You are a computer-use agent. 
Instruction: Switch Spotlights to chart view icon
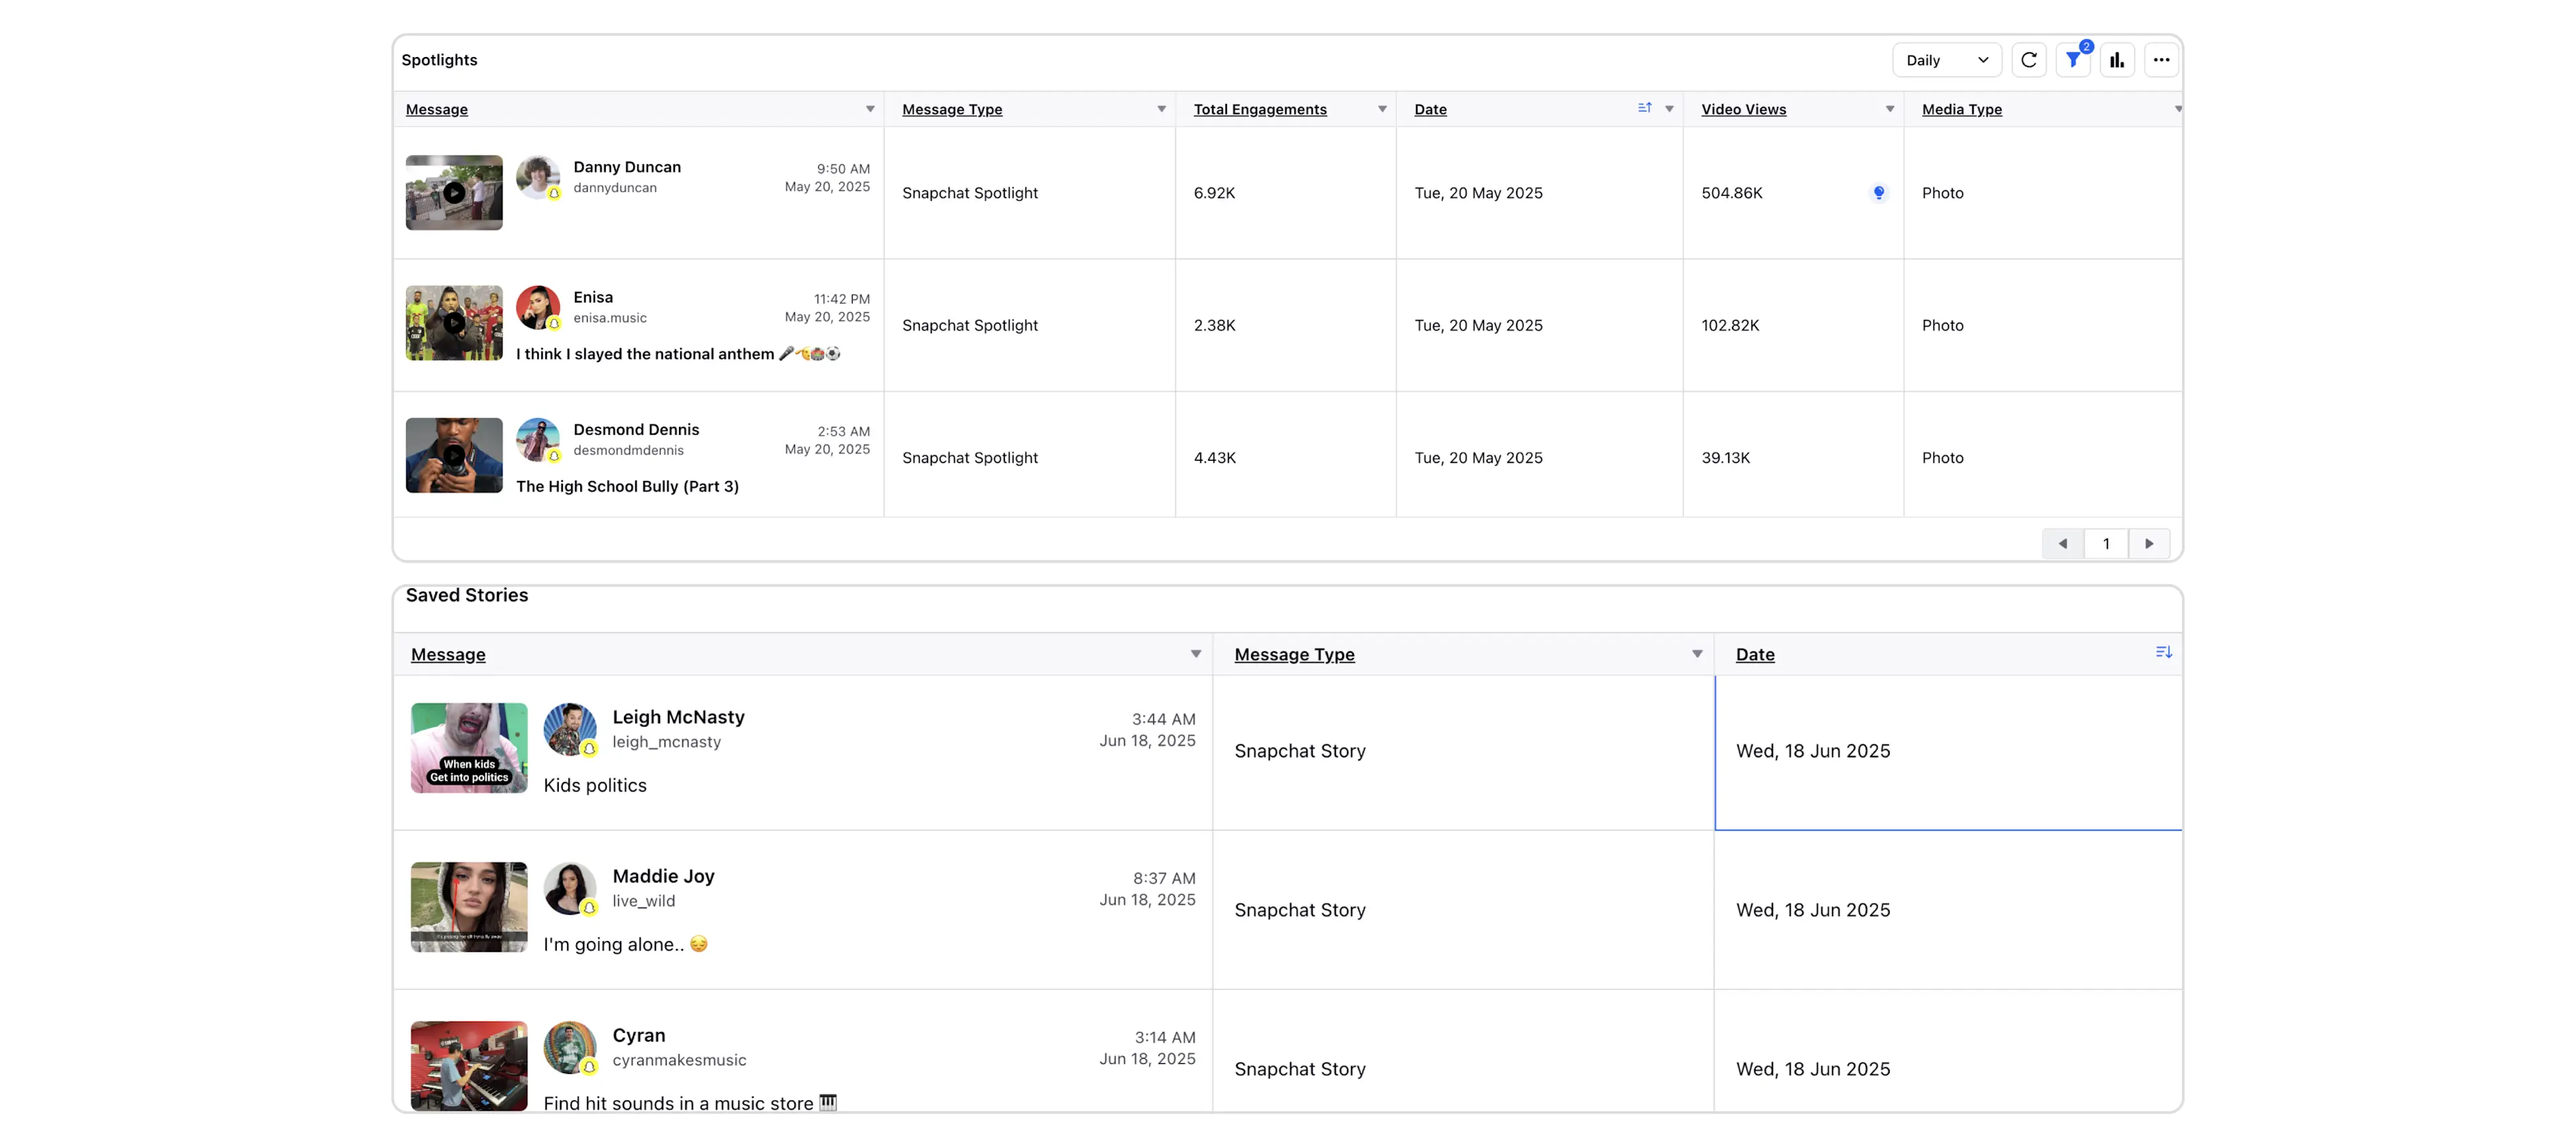point(2117,60)
